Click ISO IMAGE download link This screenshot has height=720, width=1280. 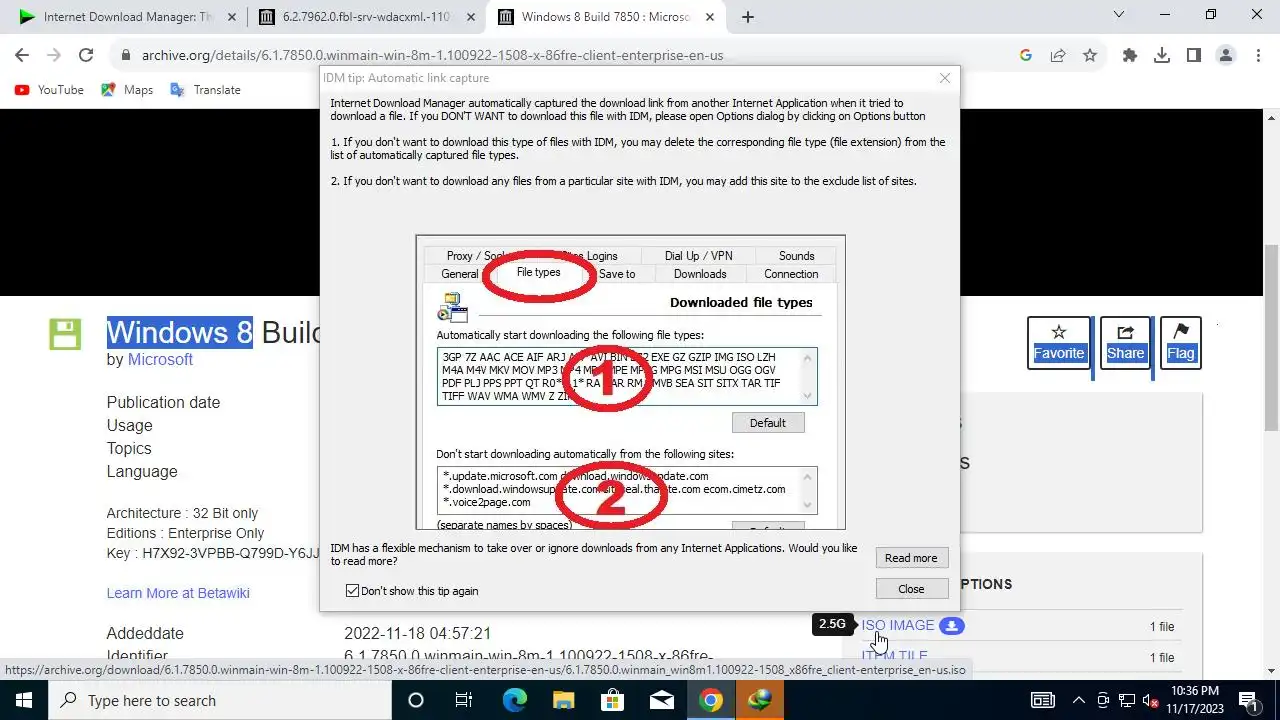[x=898, y=625]
